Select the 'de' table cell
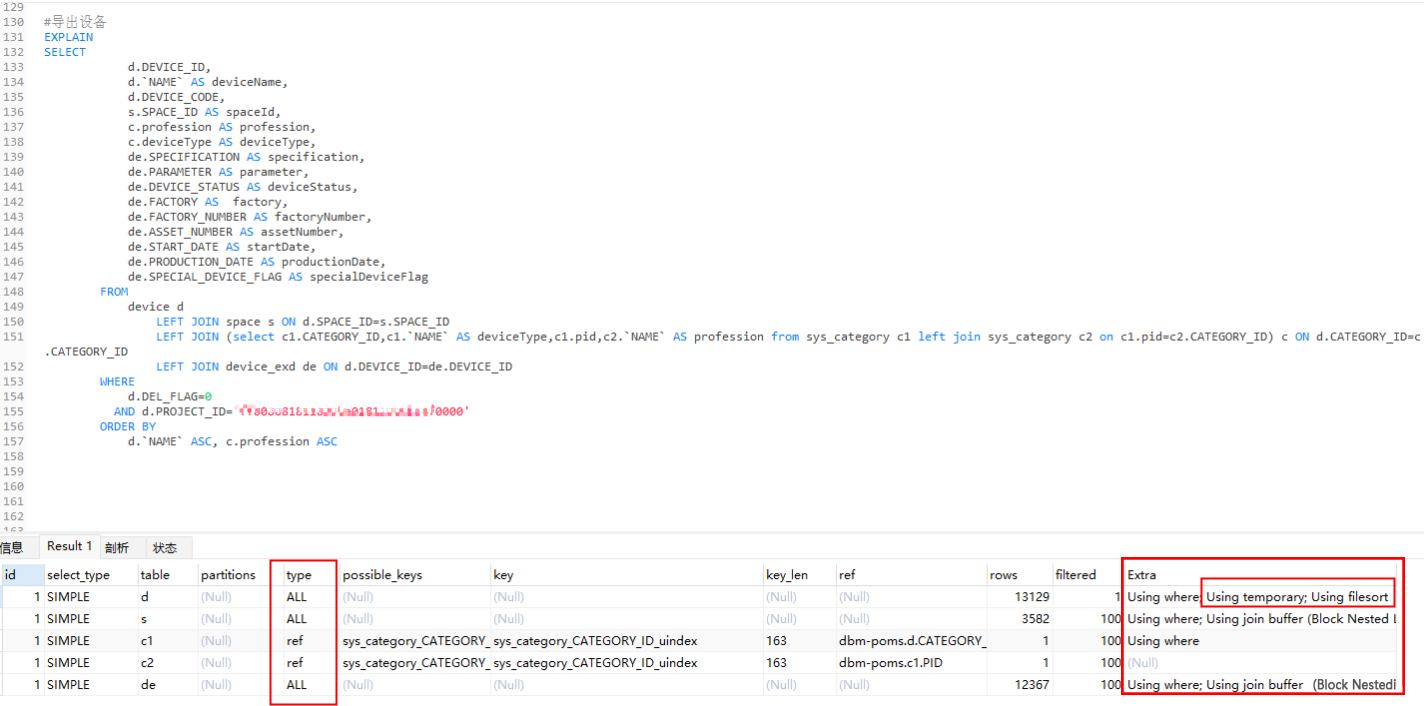 tap(167, 685)
